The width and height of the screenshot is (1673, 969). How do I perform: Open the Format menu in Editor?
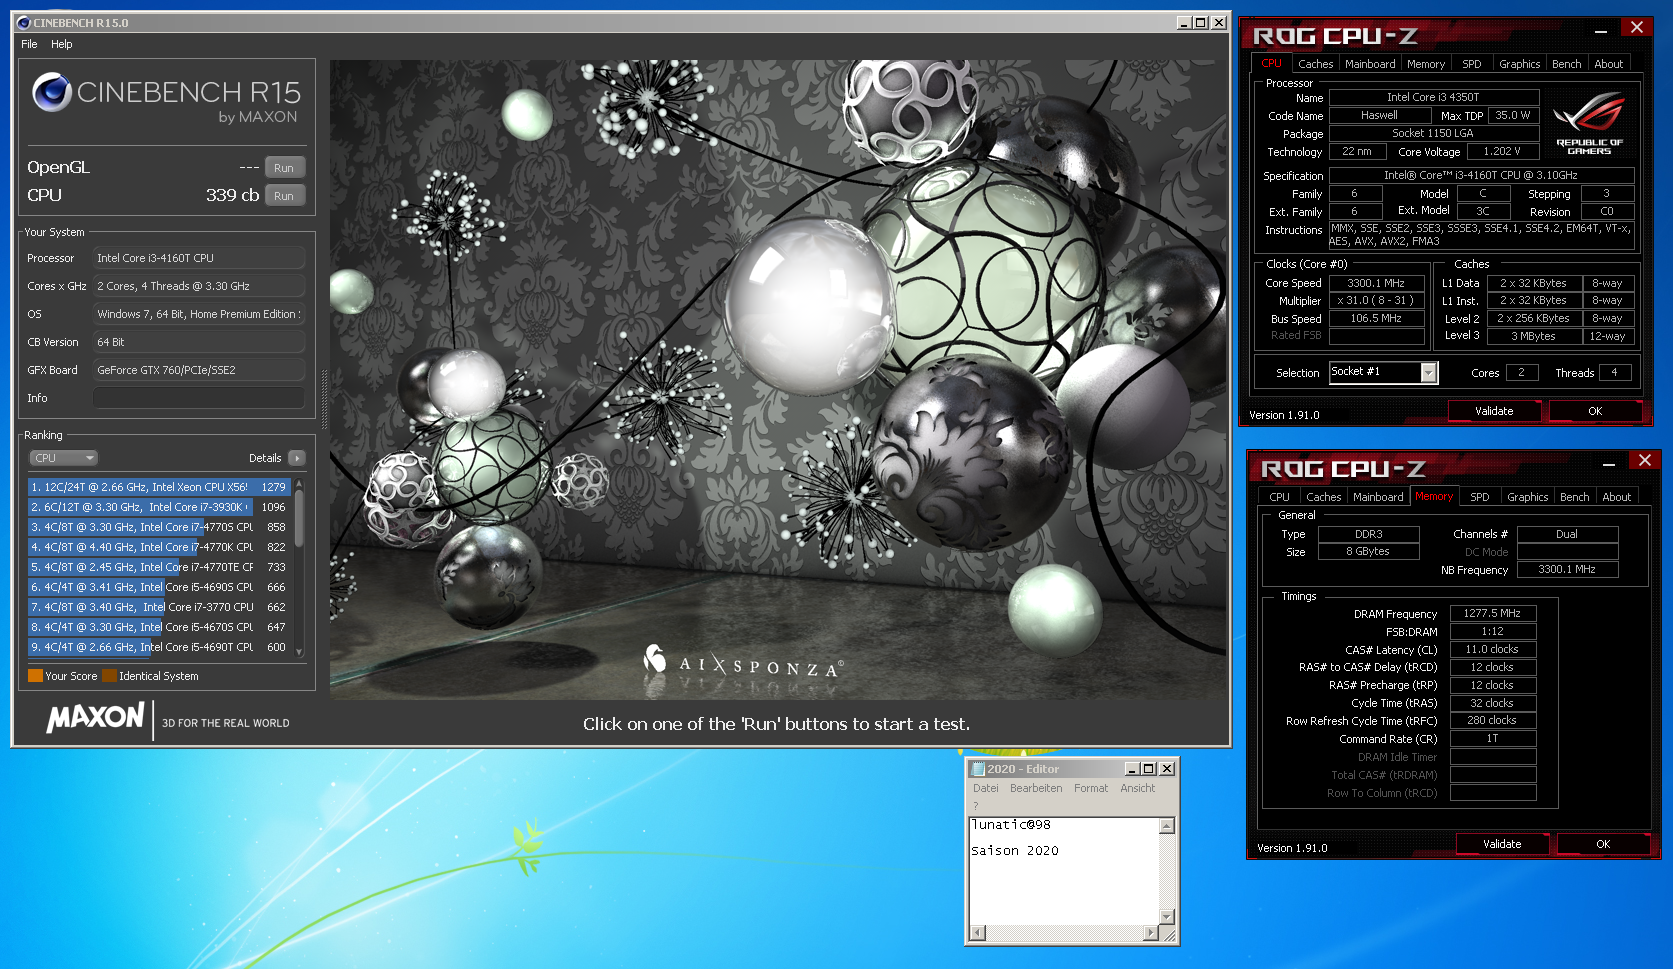point(1091,788)
